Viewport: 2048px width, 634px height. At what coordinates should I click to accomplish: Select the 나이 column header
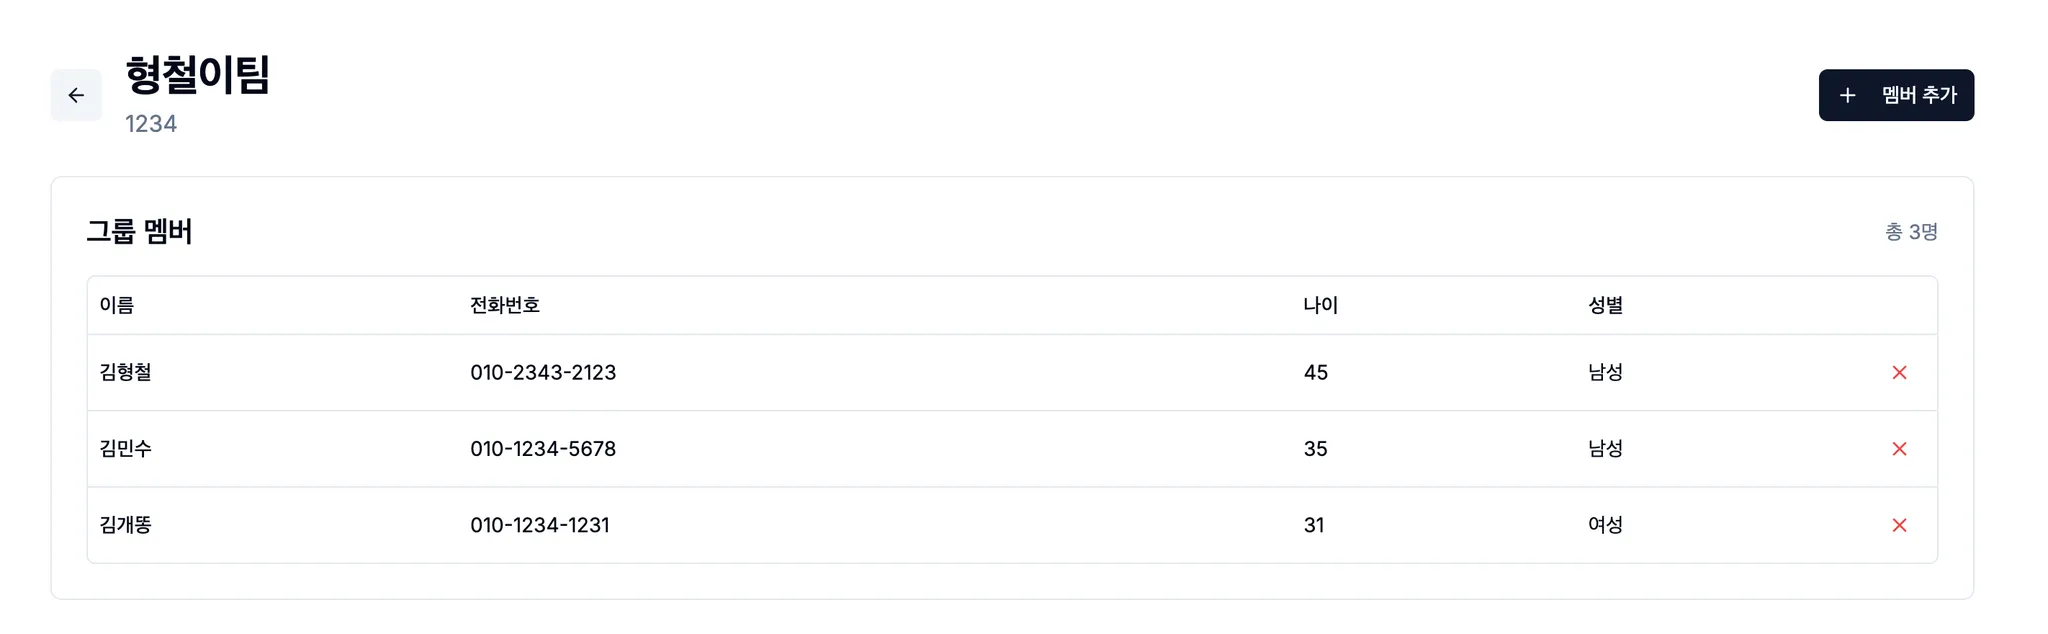pyautogui.click(x=1320, y=305)
